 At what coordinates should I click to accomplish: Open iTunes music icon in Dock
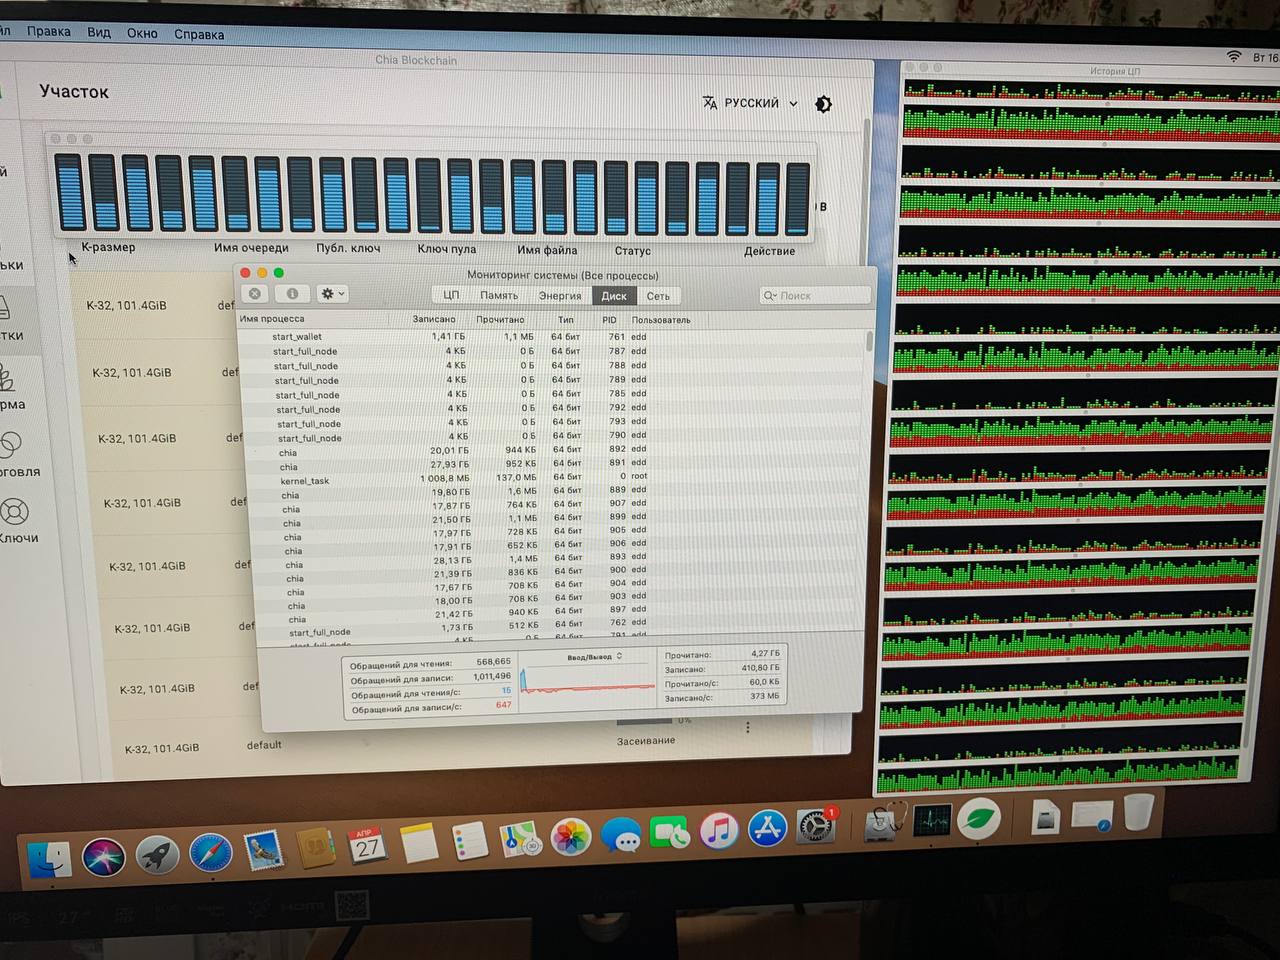718,830
